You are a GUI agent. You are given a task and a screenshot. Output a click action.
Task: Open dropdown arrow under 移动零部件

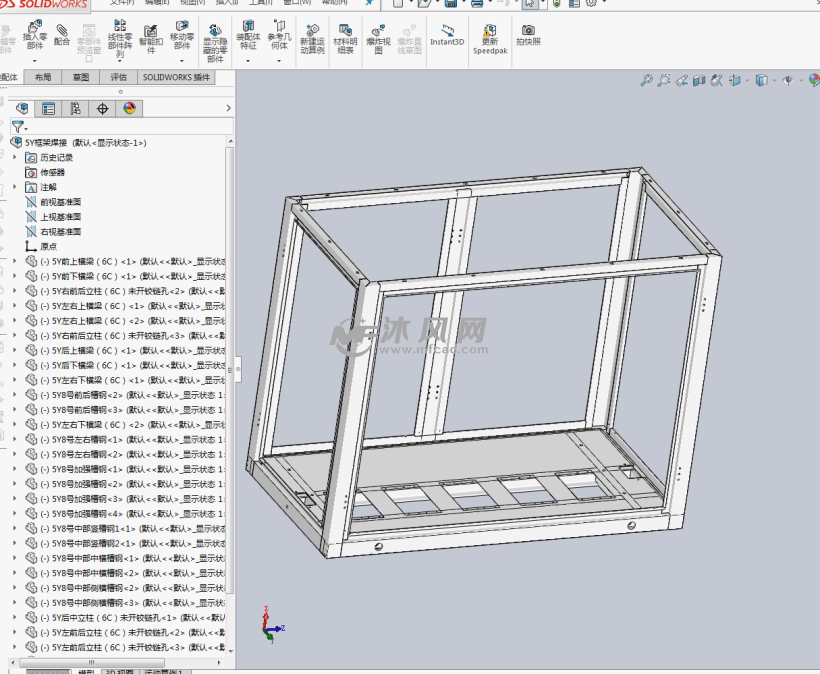(182, 61)
